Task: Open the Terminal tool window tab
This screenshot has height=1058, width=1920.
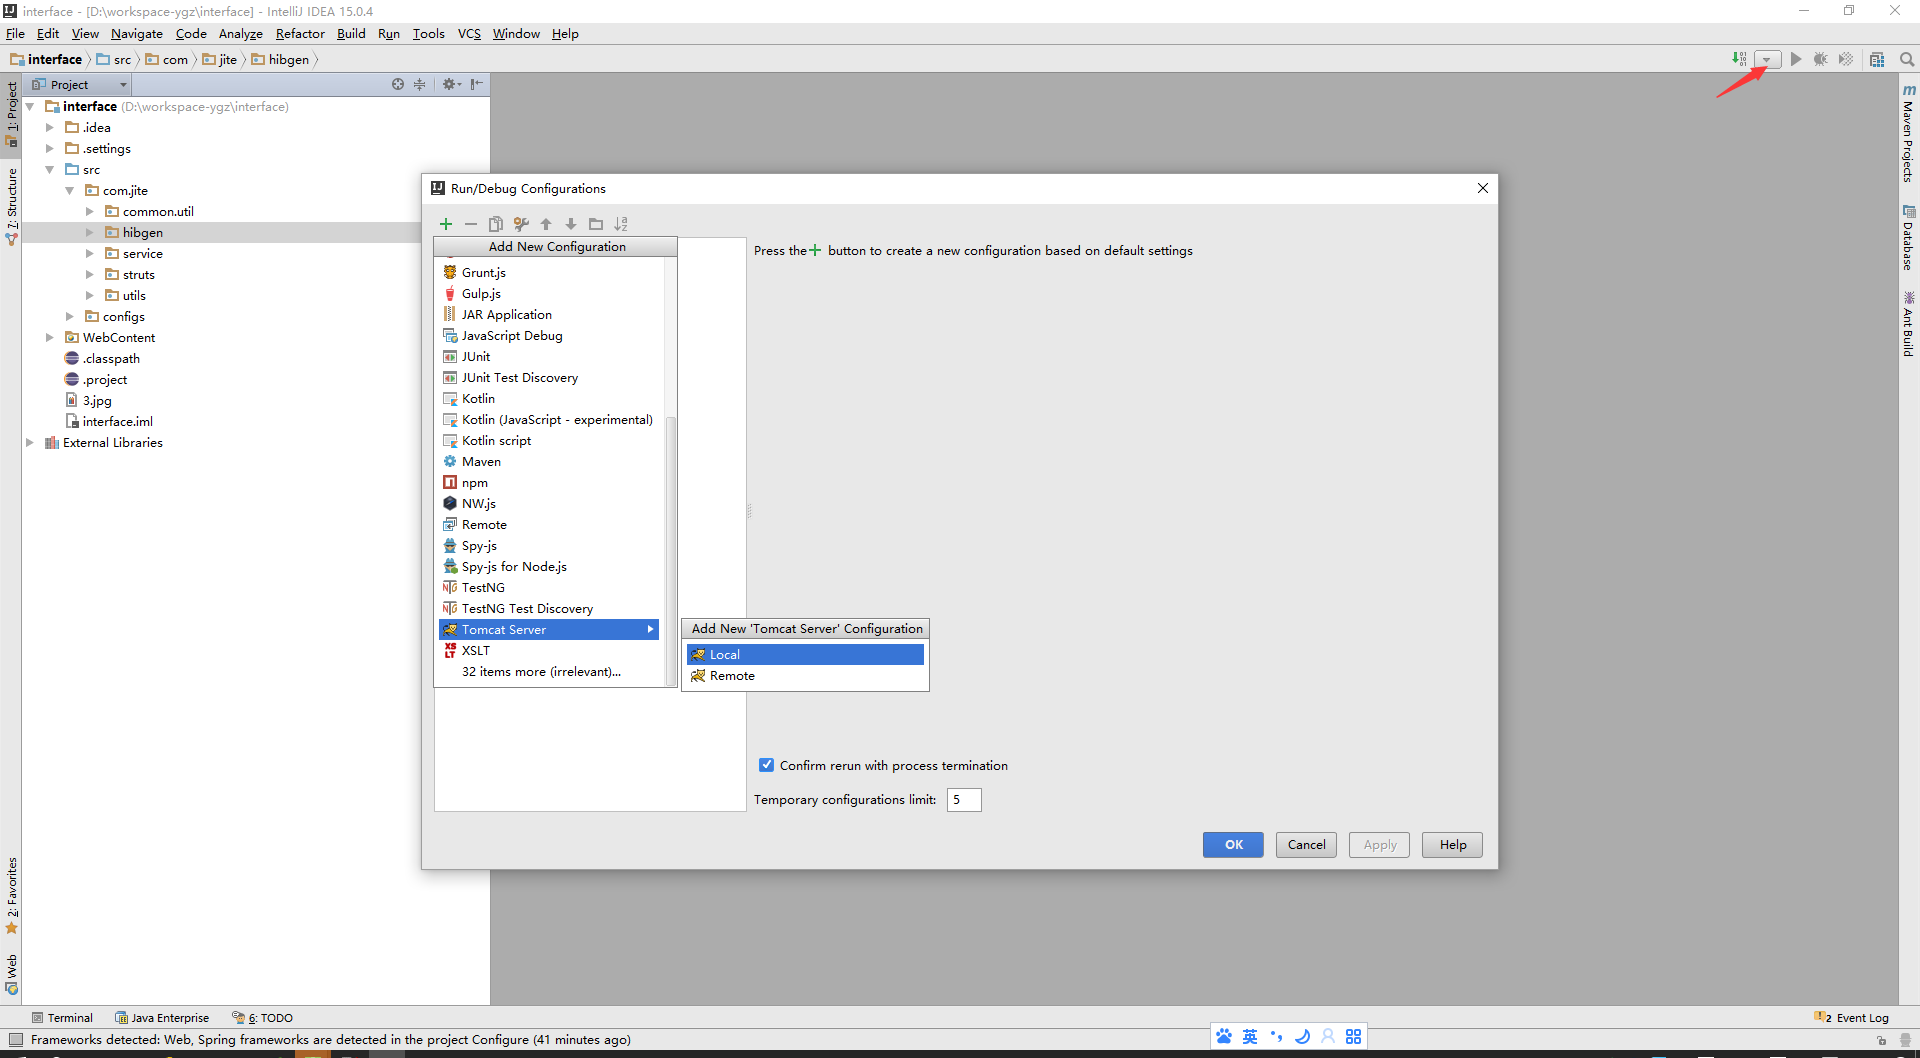Action: tap(62, 1018)
